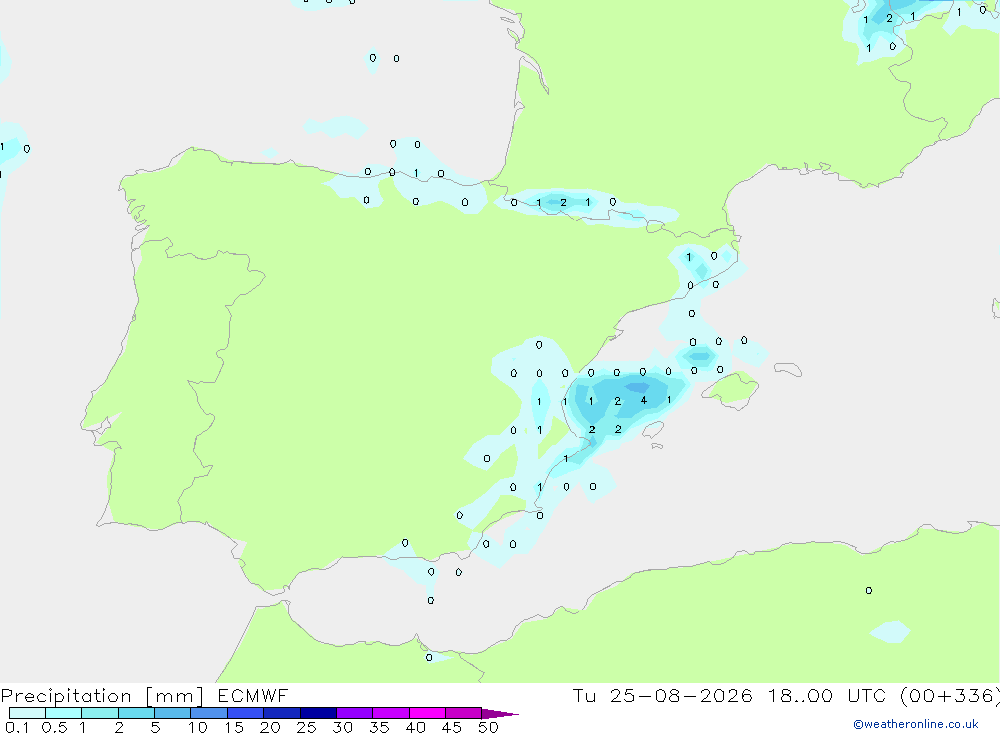Screen dimensions: 1000x733
Task: Click the '50' legend scale label
Action: click(488, 727)
